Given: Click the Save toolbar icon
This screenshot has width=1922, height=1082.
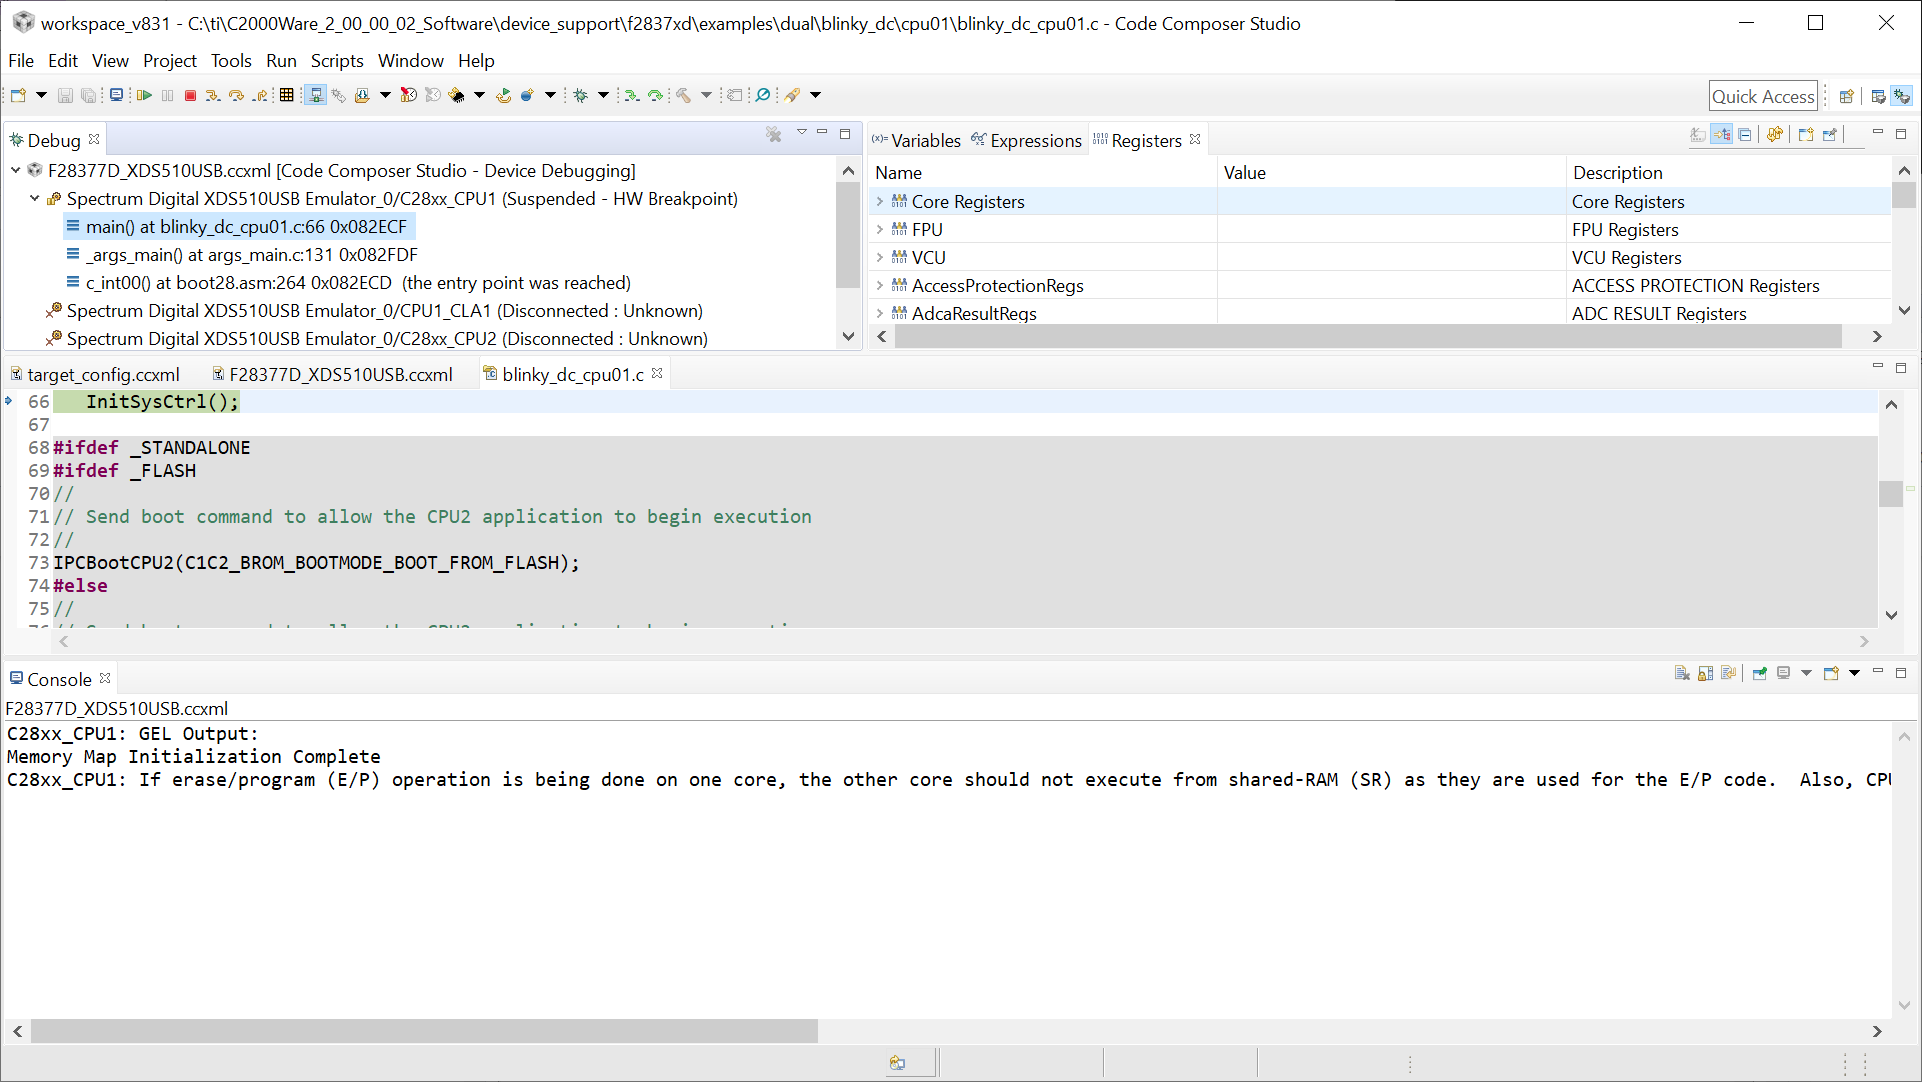Looking at the screenshot, I should (65, 95).
